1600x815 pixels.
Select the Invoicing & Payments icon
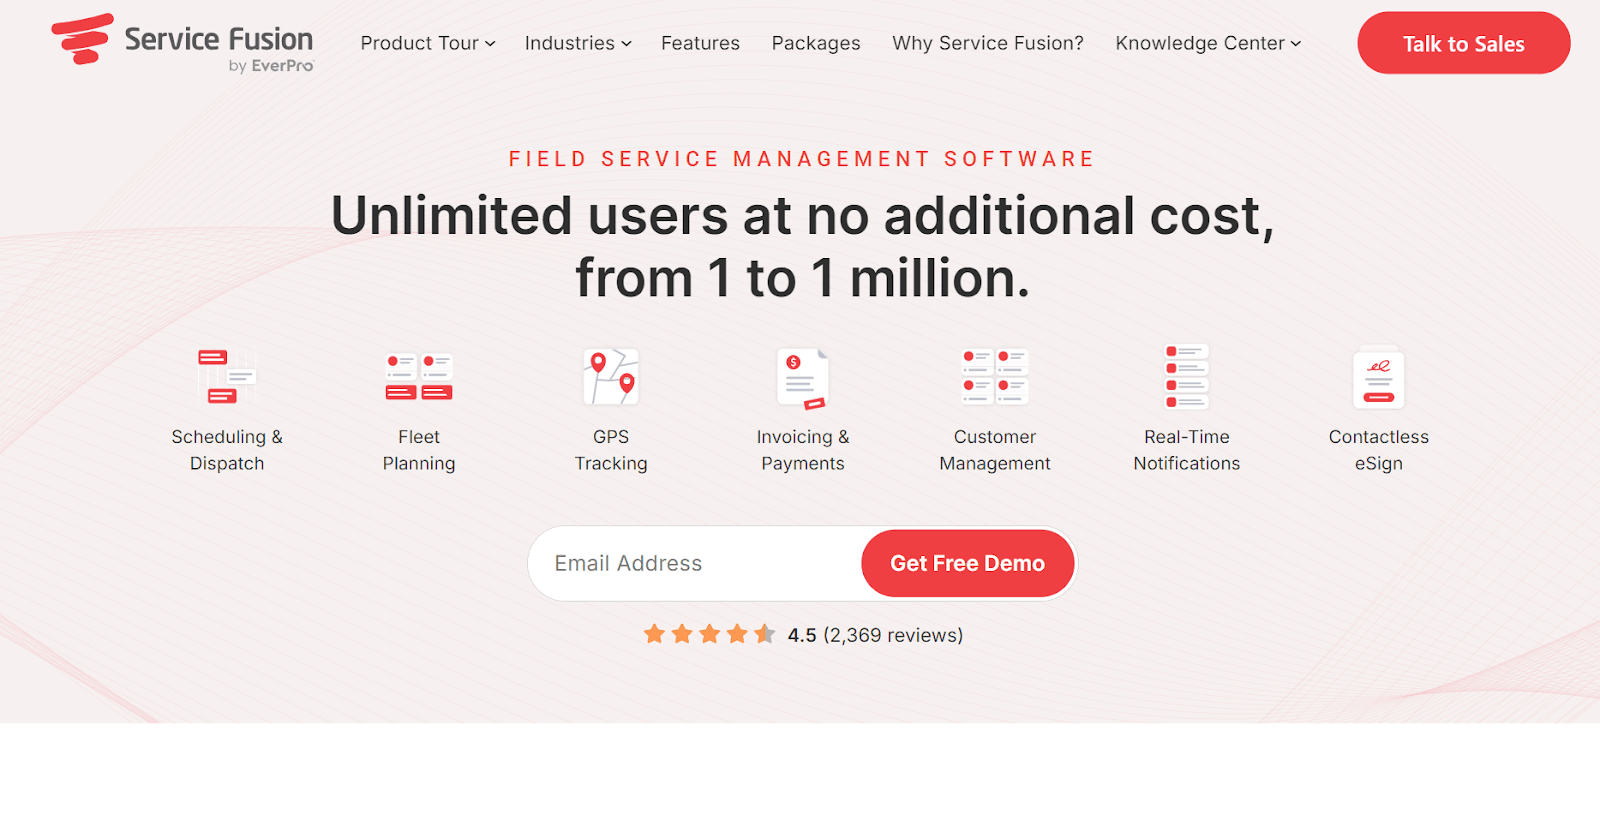tap(803, 378)
